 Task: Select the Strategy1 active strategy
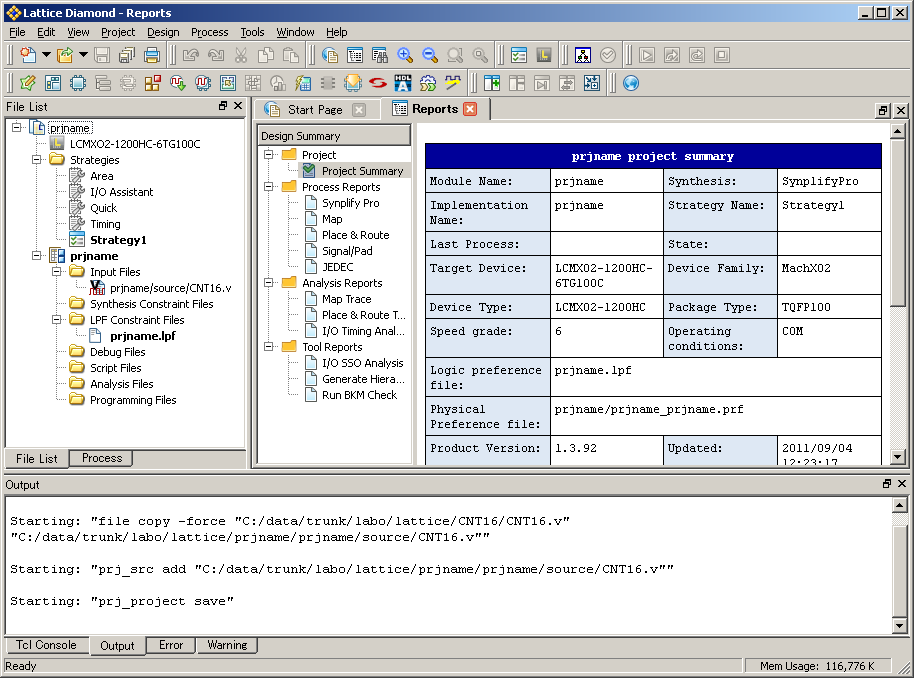coord(118,240)
